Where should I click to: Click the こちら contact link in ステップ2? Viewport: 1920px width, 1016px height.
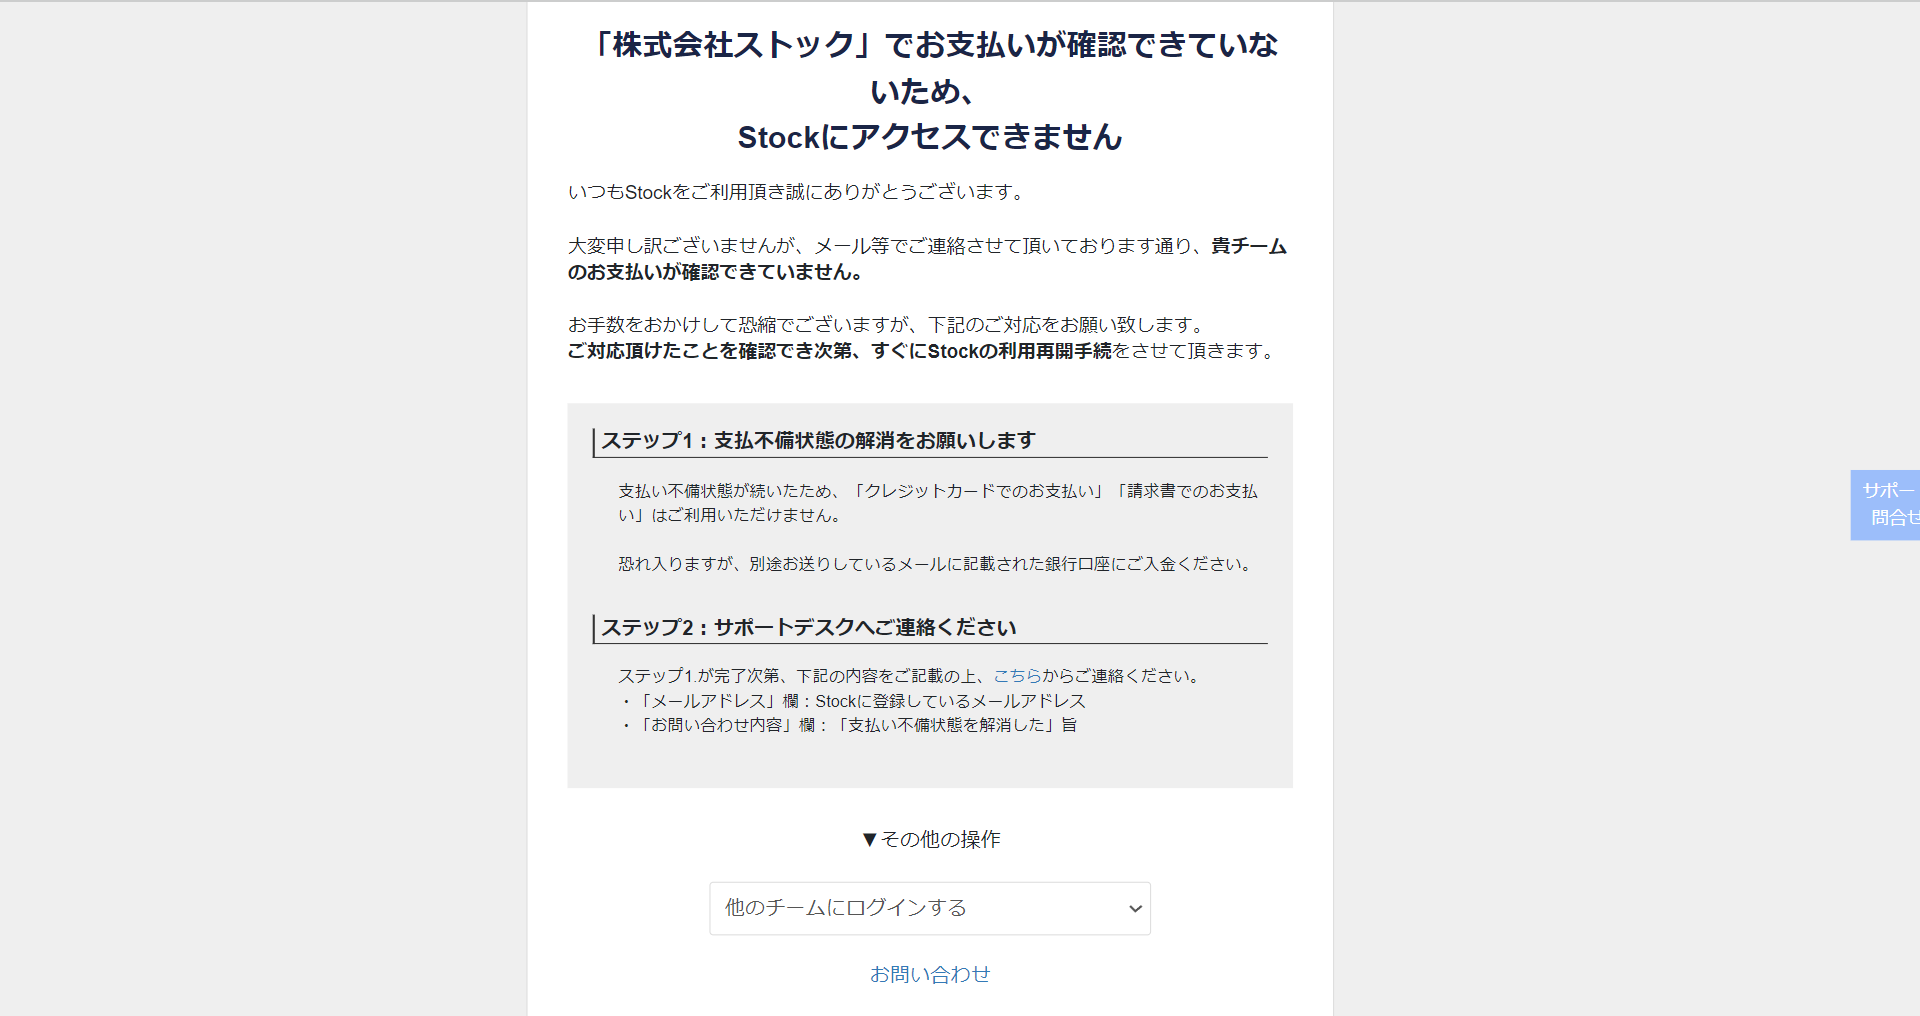[1018, 675]
